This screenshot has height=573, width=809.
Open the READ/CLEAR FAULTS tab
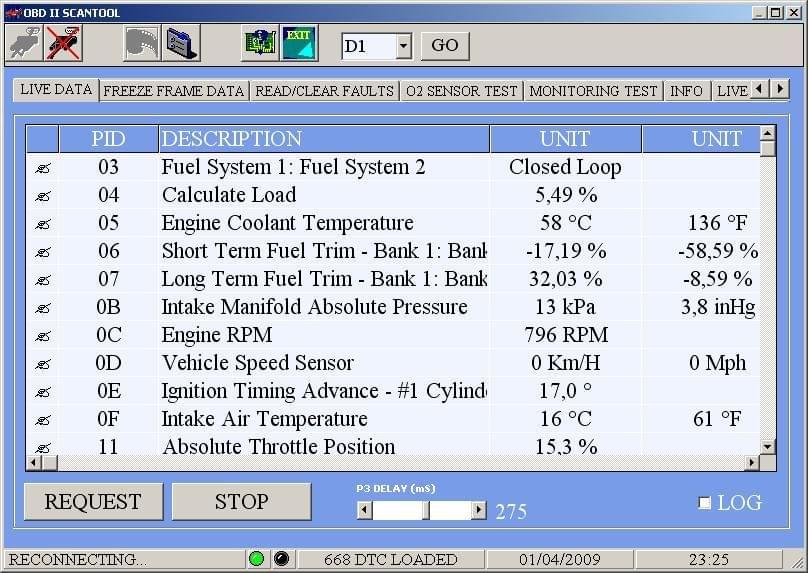pos(325,91)
